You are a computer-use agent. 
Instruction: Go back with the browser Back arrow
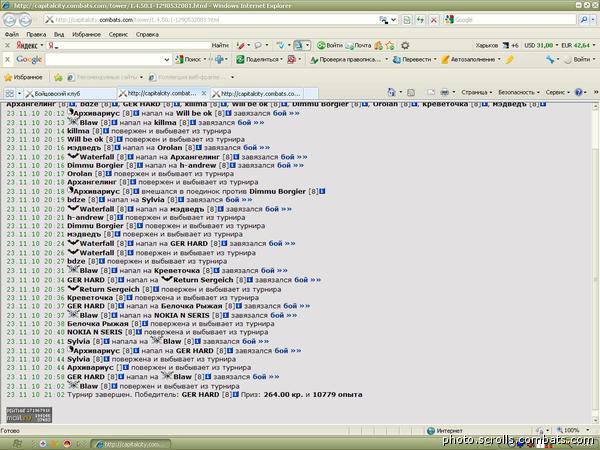click(9, 20)
